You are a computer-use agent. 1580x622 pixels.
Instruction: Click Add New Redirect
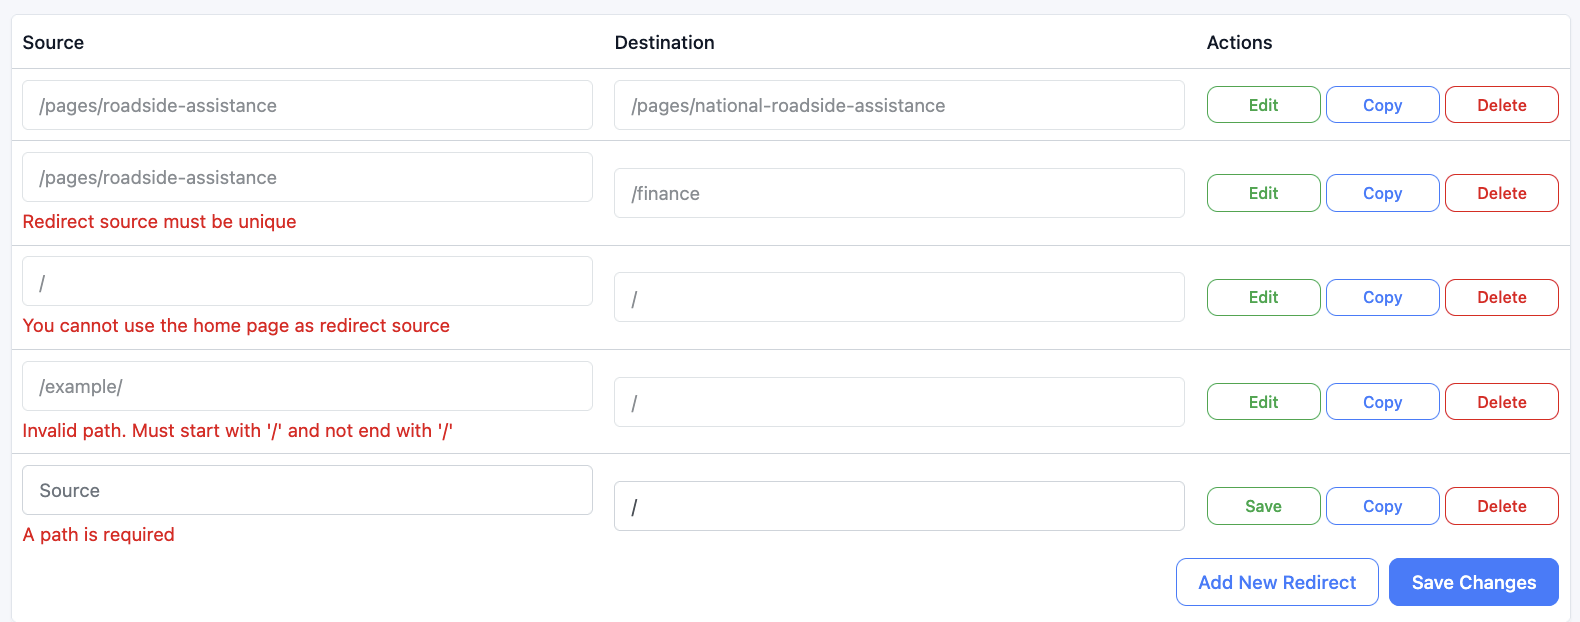(x=1277, y=582)
